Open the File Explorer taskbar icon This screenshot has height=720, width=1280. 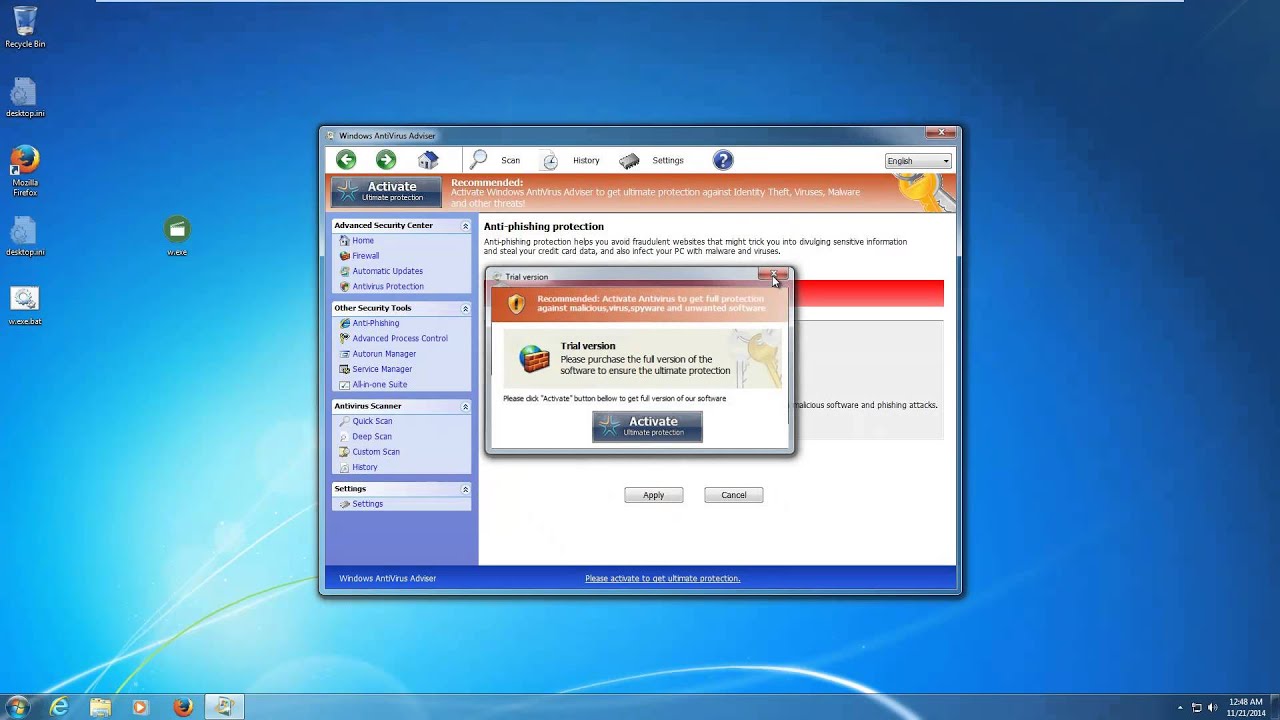pos(100,707)
